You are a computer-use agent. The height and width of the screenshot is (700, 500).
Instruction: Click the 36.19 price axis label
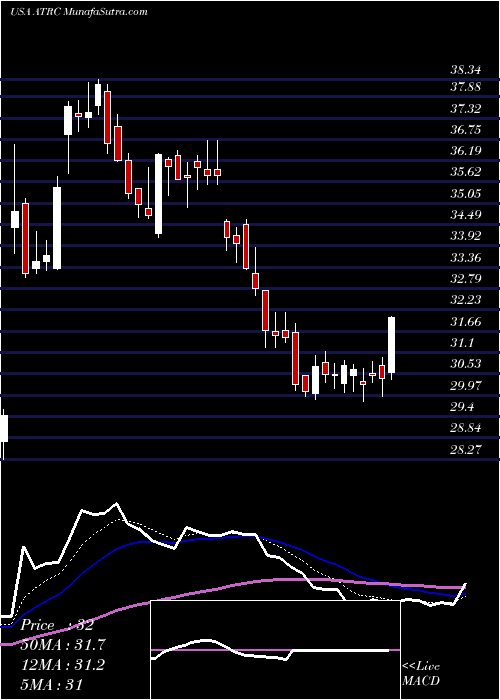pos(466,150)
